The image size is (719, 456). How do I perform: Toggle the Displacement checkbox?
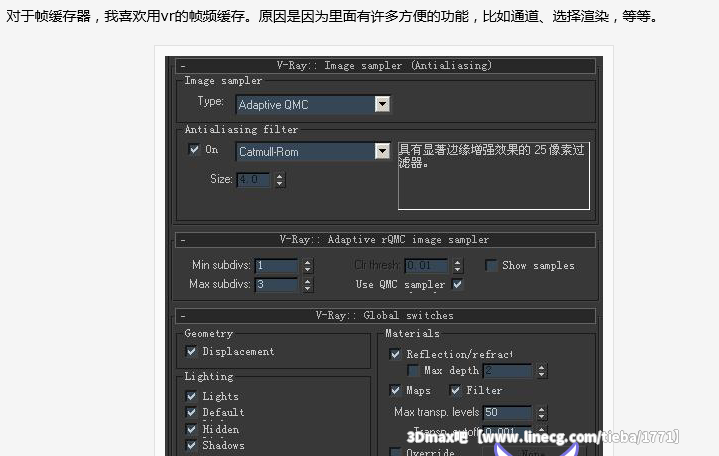pos(191,351)
